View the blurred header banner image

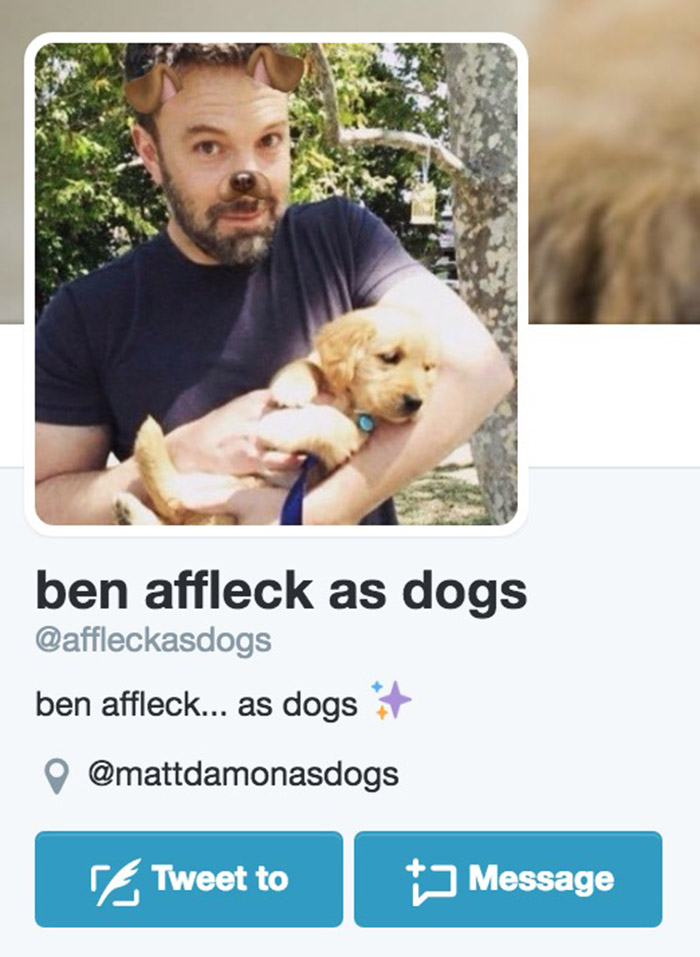pyautogui.click(x=613, y=162)
